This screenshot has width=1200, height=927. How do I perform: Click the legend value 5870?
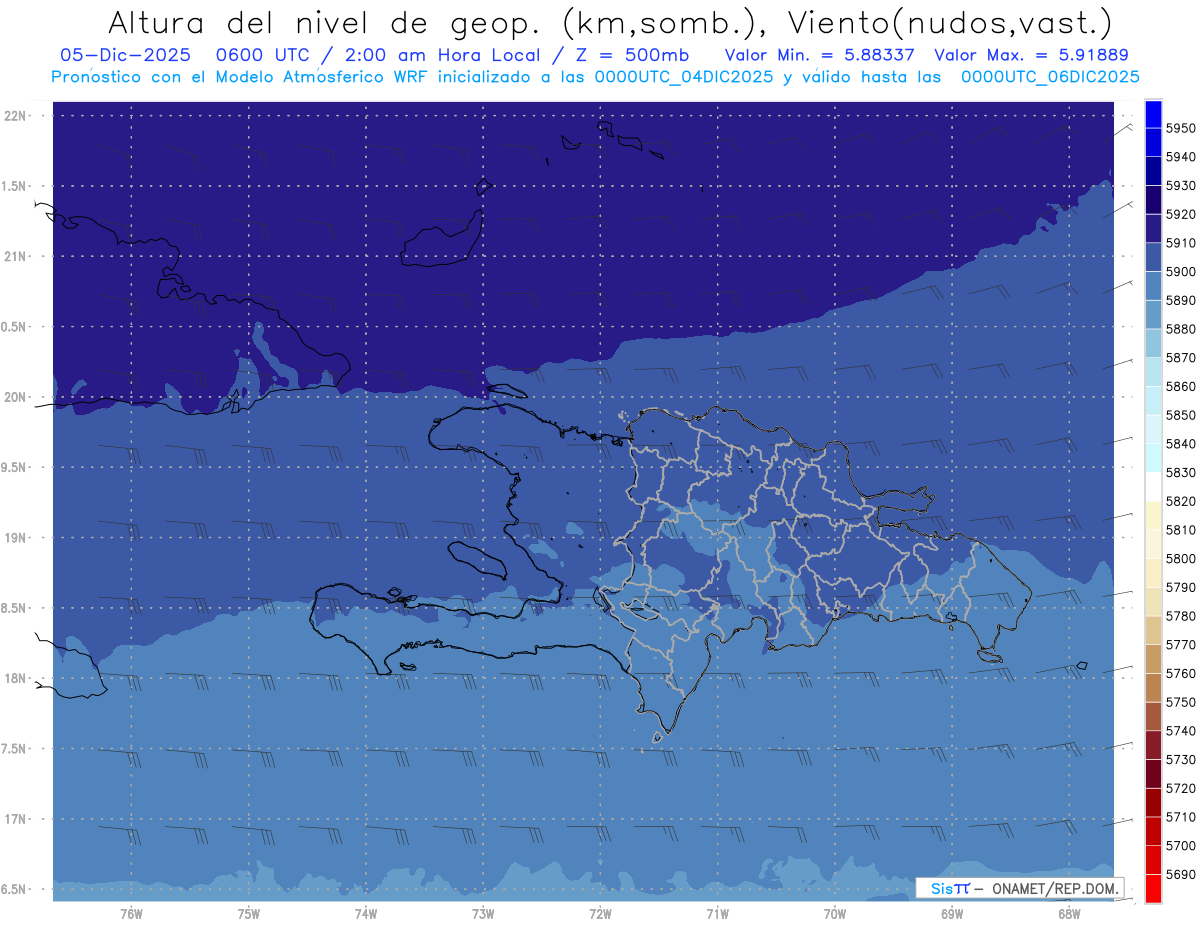click(x=1180, y=358)
